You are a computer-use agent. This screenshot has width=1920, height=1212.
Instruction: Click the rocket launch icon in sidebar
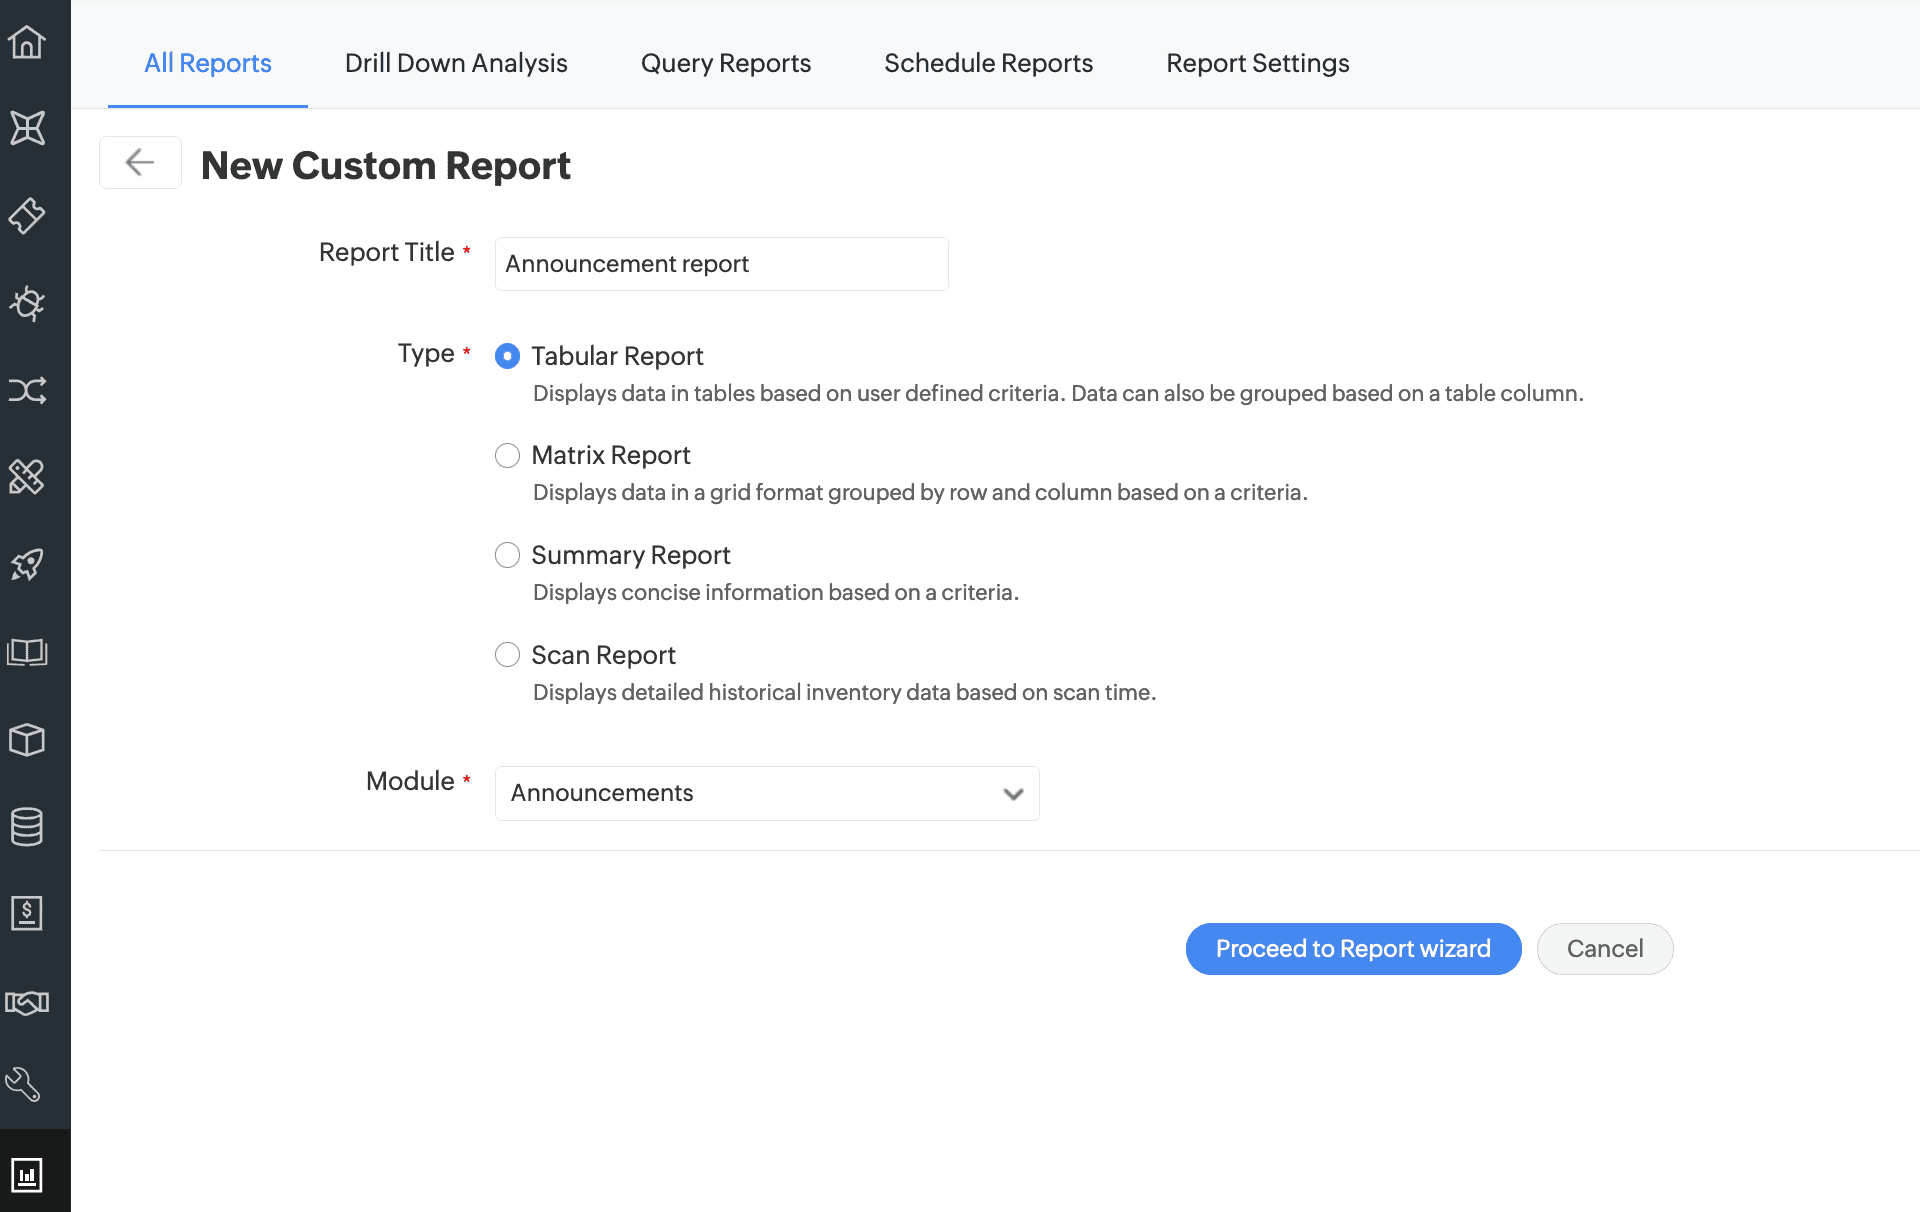[x=27, y=564]
